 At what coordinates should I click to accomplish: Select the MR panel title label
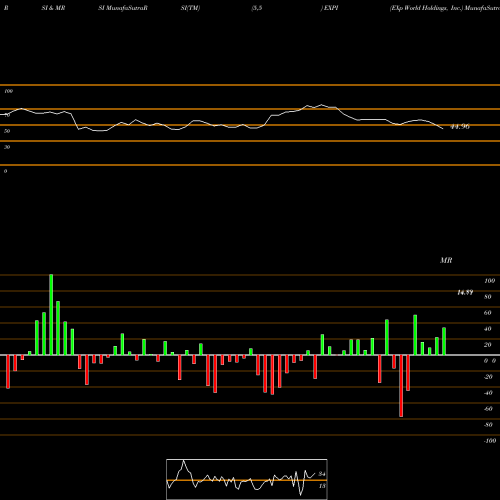pyautogui.click(x=446, y=260)
